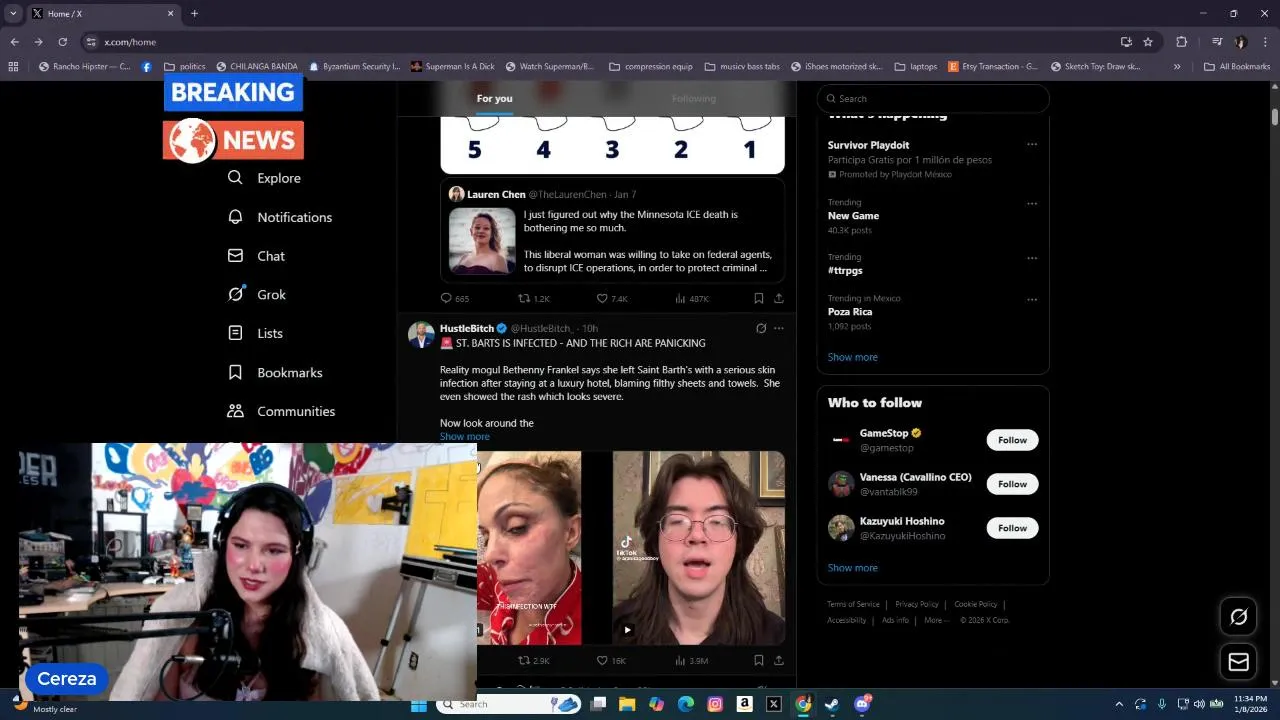1280x720 pixels.
Task: Open All Bookmarks folder
Action: 1237,67
